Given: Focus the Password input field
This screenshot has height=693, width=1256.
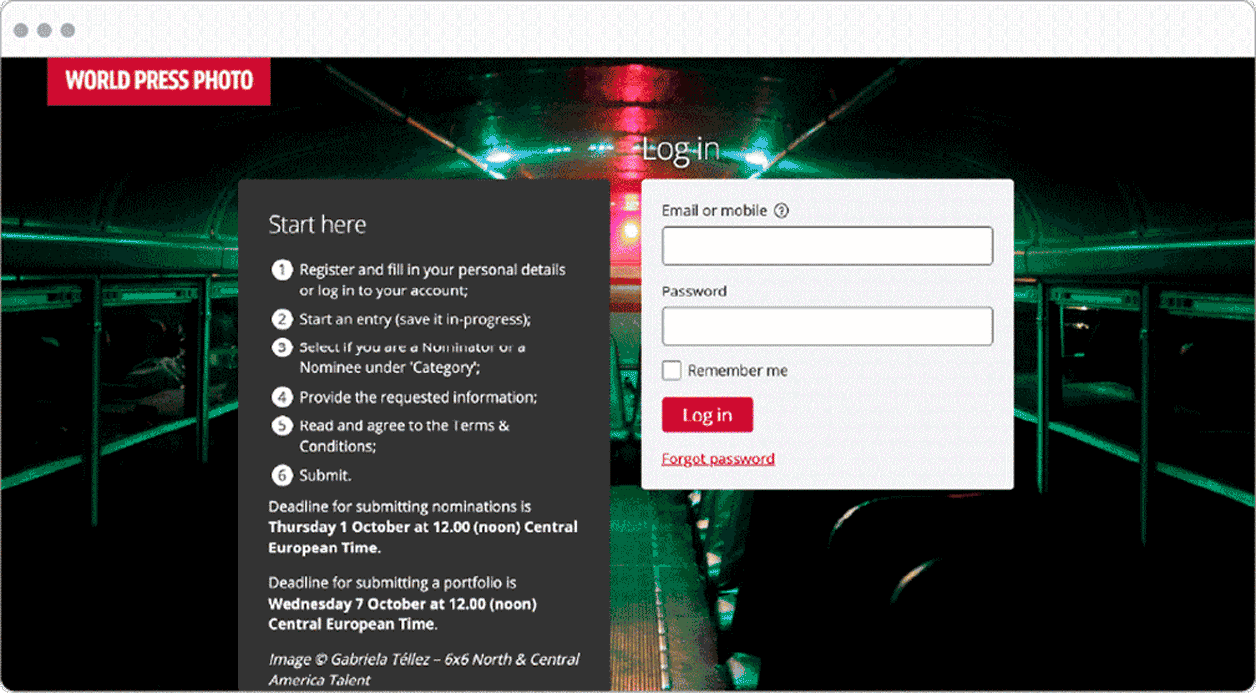Looking at the screenshot, I should pos(827,326).
